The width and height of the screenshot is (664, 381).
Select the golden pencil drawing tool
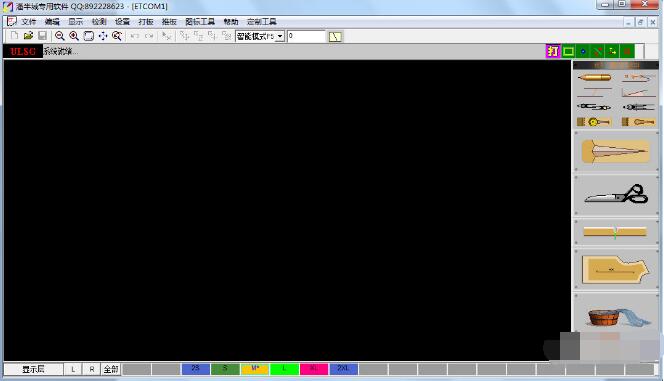[x=594, y=77]
